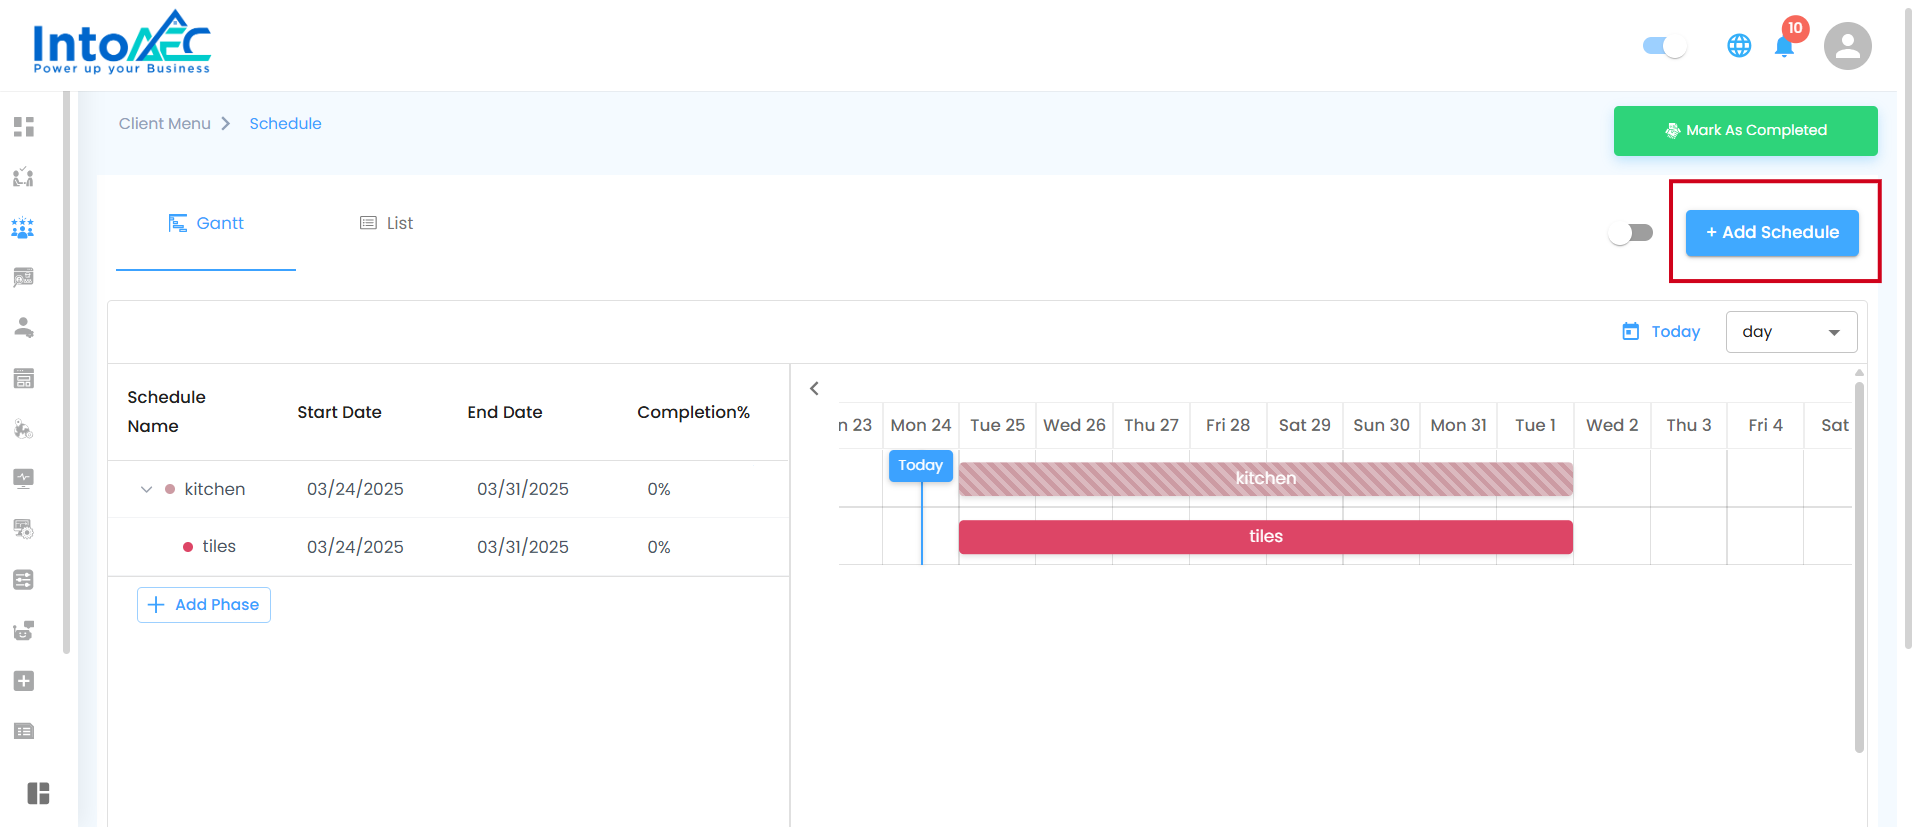Open the presentation search icon in sidebar
This screenshot has width=1920, height=827.
[24, 278]
